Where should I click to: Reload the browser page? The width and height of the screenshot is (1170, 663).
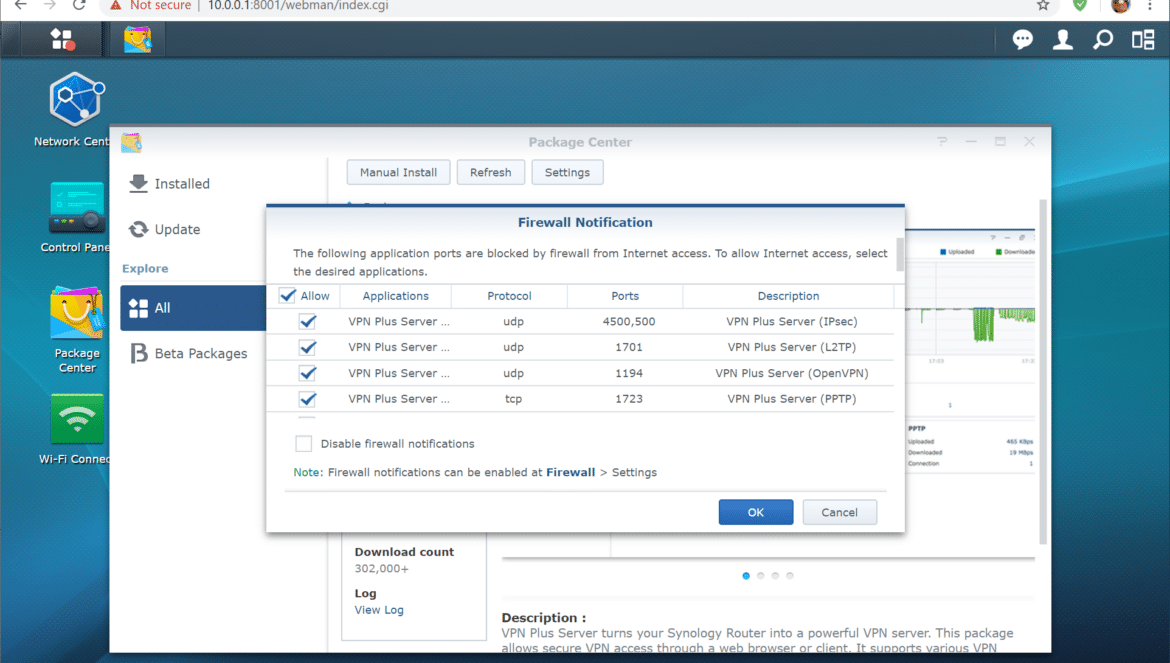pos(79,5)
